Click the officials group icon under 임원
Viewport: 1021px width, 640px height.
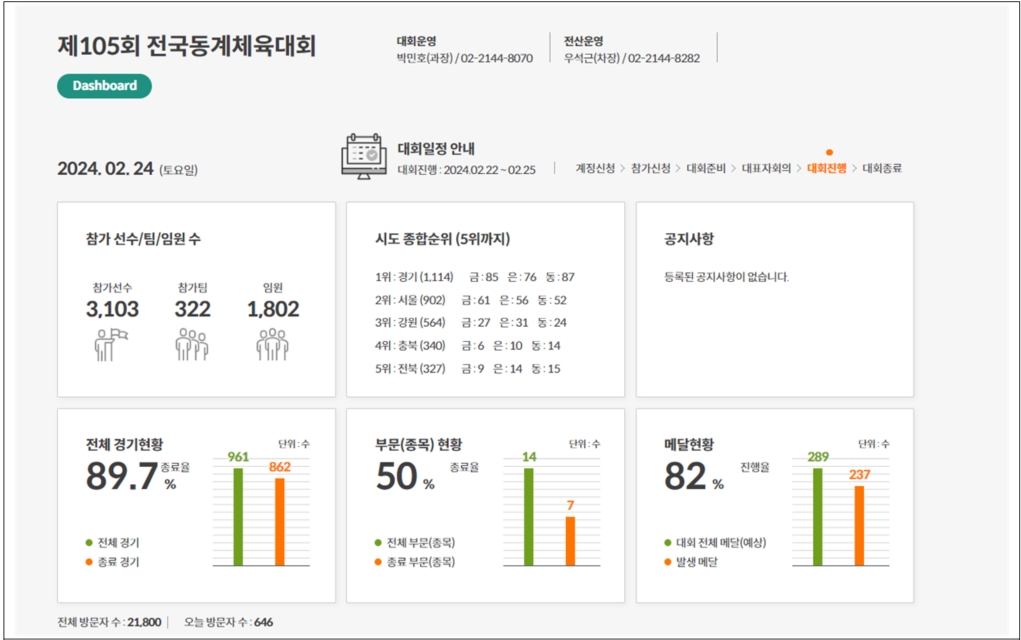click(272, 343)
